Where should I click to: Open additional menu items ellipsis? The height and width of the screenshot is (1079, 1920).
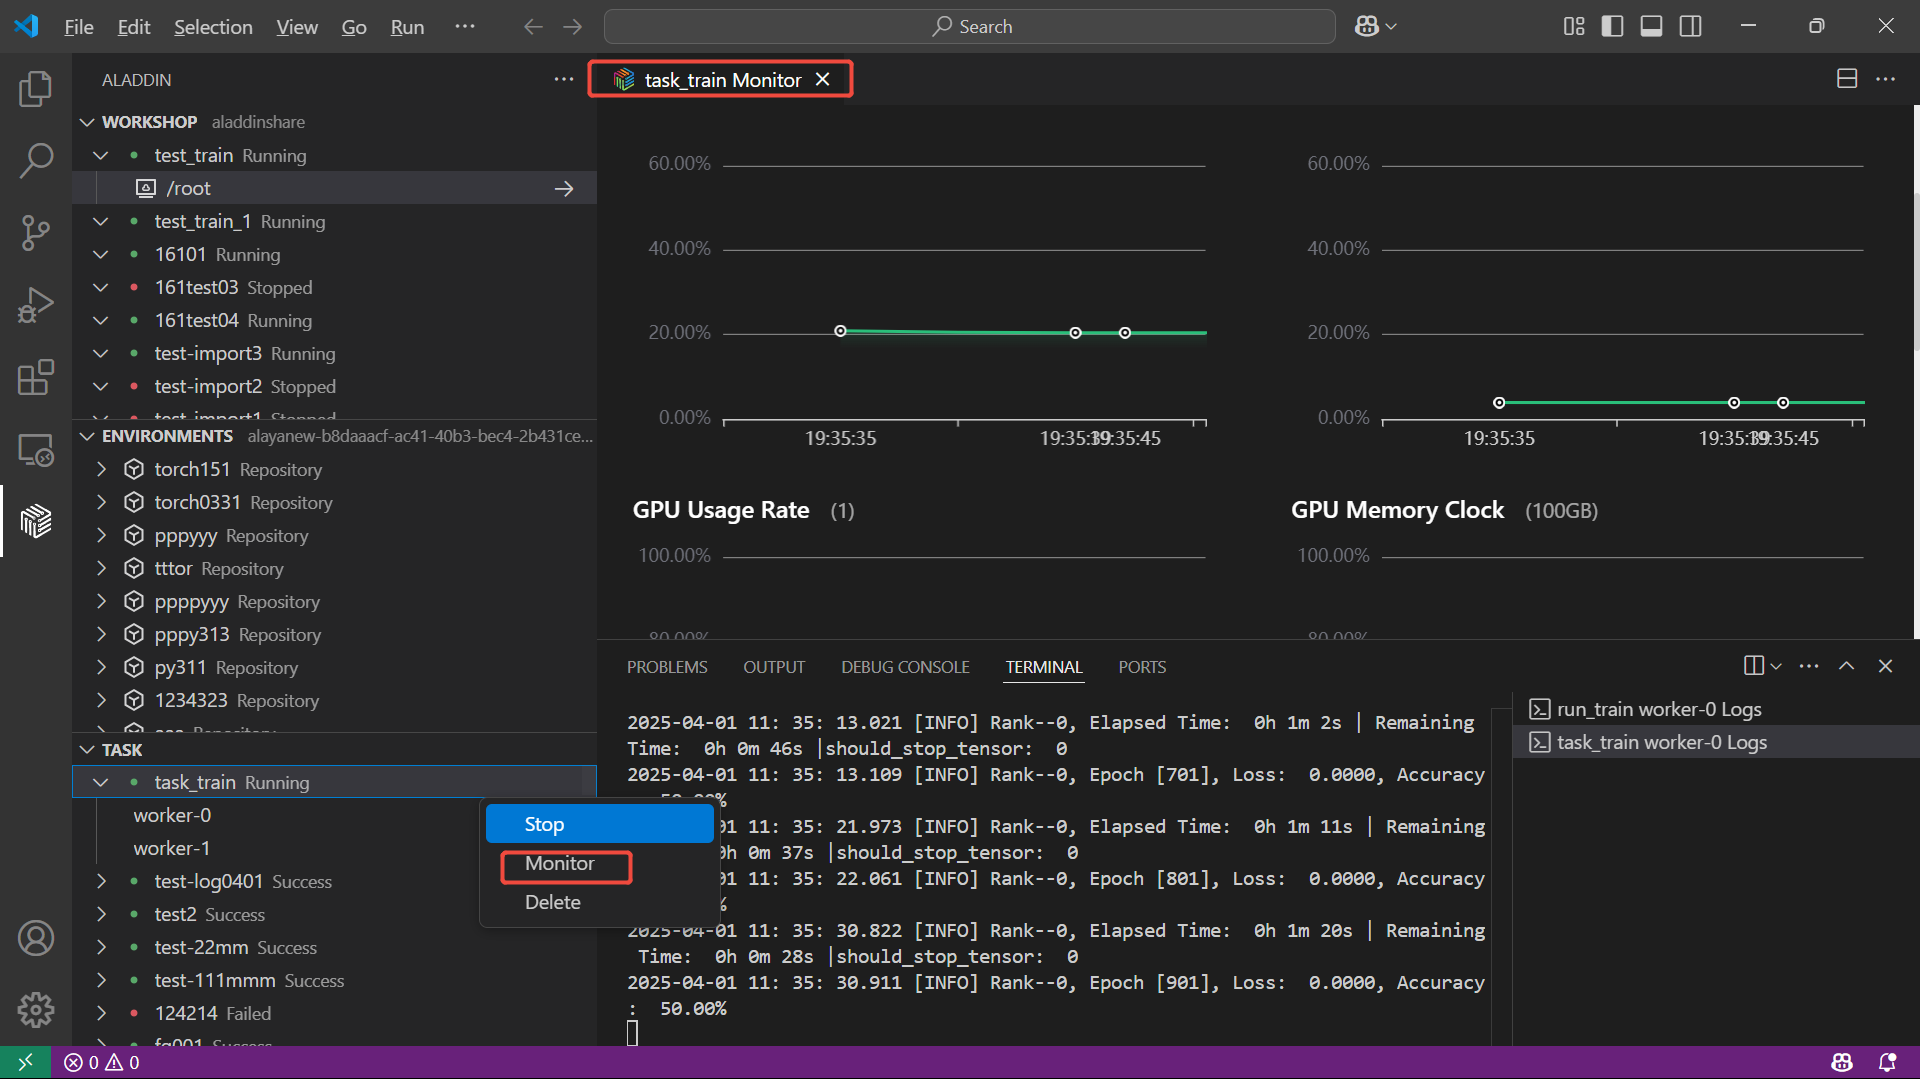pos(465,27)
